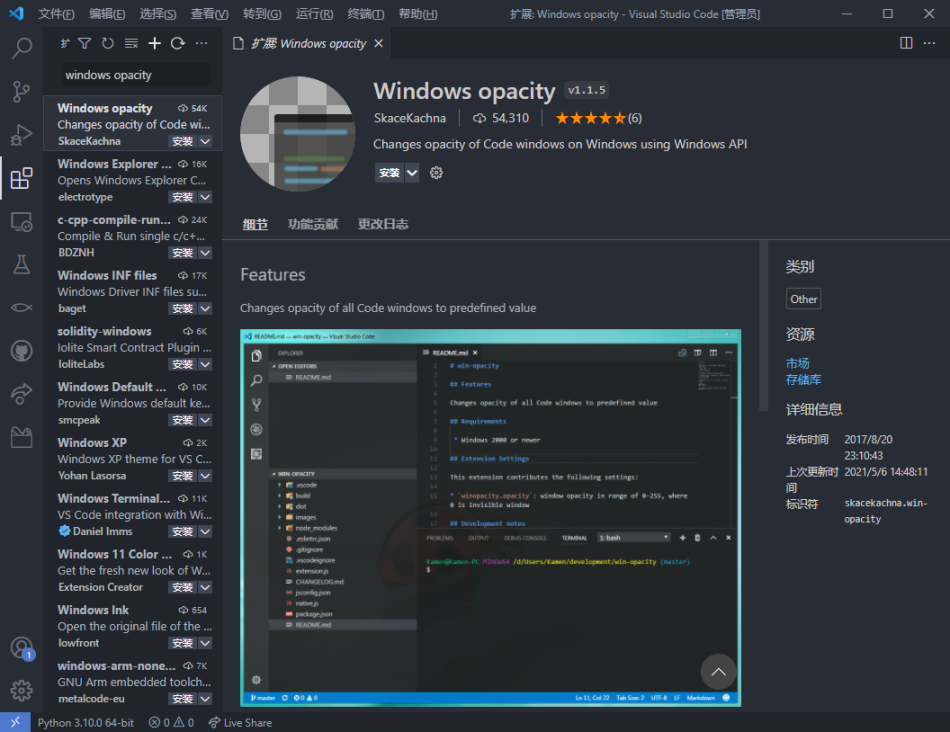950x732 pixels.
Task: Open the Testing flask view
Action: pos(22,265)
